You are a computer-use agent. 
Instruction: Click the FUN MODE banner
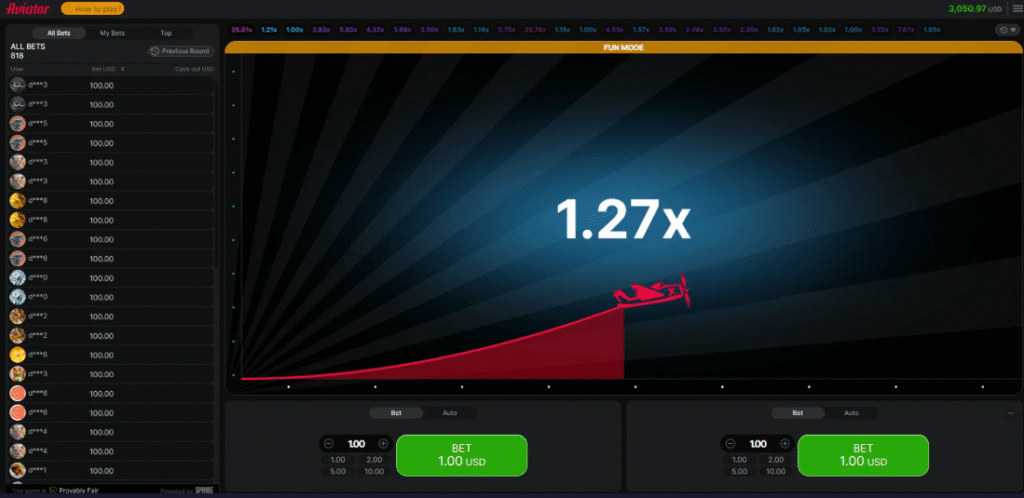624,48
